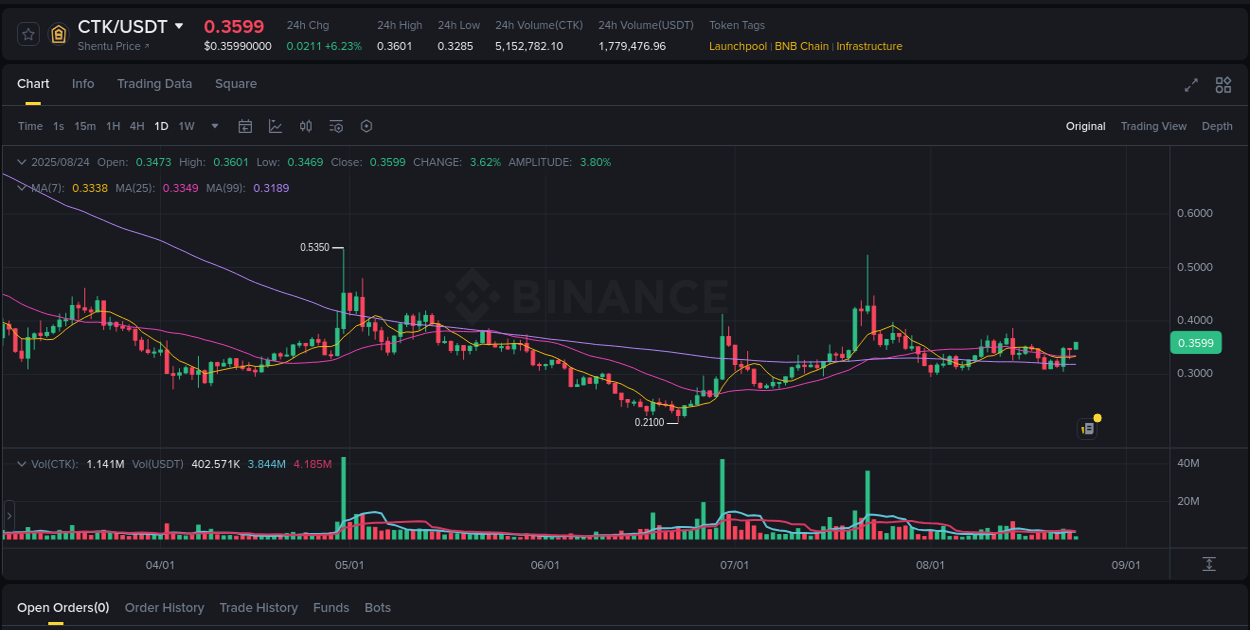
Task: Collapse the MA indicator row chevron
Action: (x=21, y=187)
